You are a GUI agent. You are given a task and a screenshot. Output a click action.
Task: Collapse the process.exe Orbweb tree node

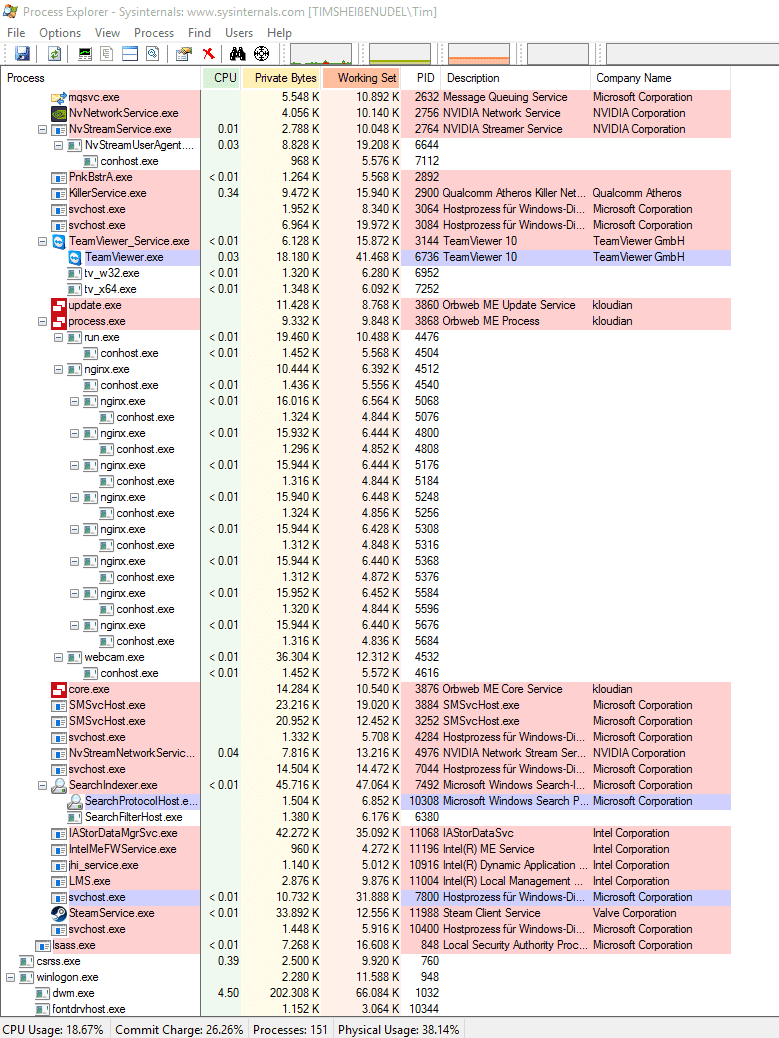[42, 322]
